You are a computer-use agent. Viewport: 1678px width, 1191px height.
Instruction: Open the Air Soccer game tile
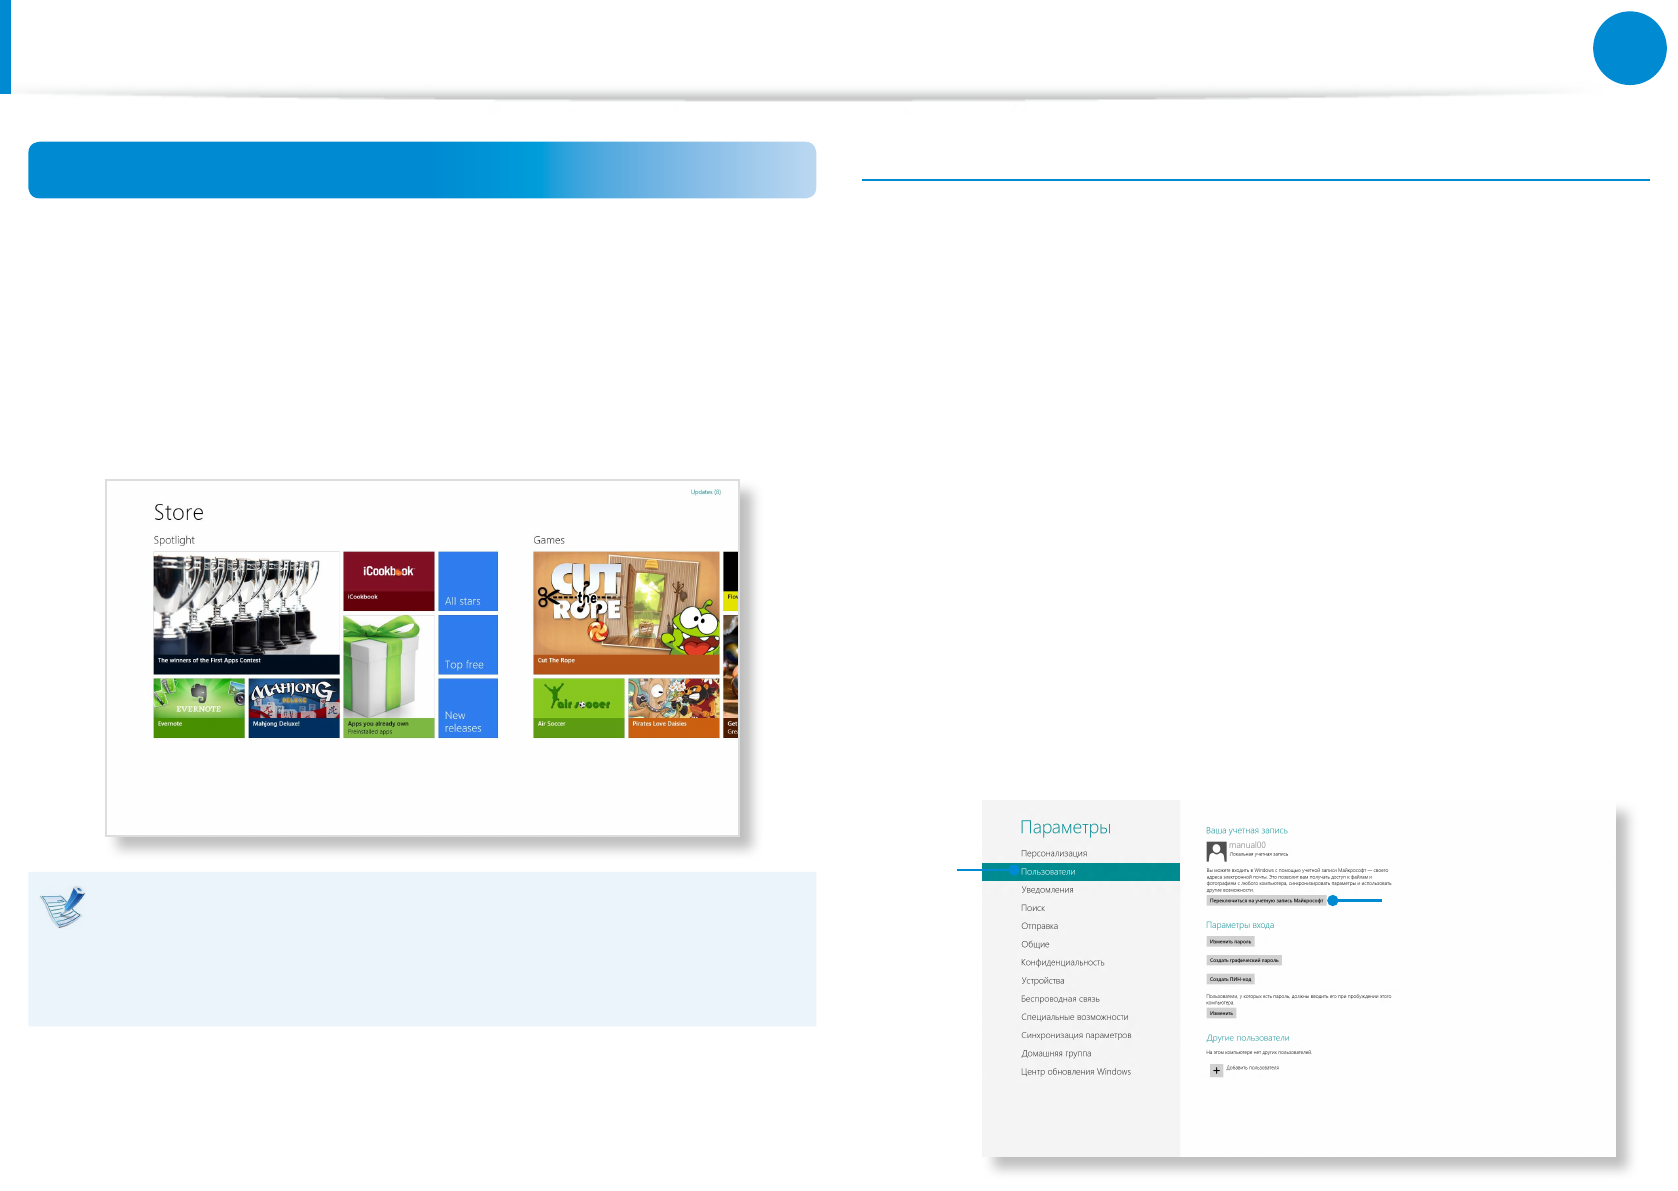[x=578, y=708]
